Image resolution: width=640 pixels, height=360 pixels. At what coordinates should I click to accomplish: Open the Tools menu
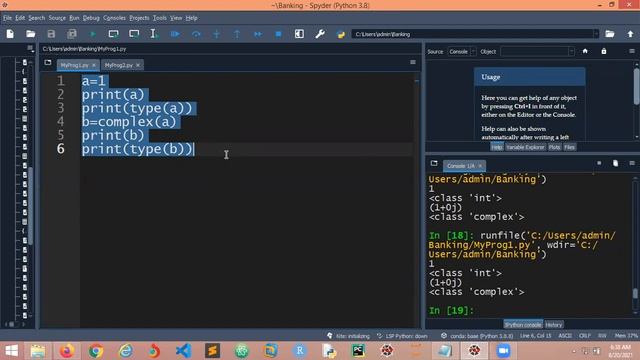[x=160, y=18]
